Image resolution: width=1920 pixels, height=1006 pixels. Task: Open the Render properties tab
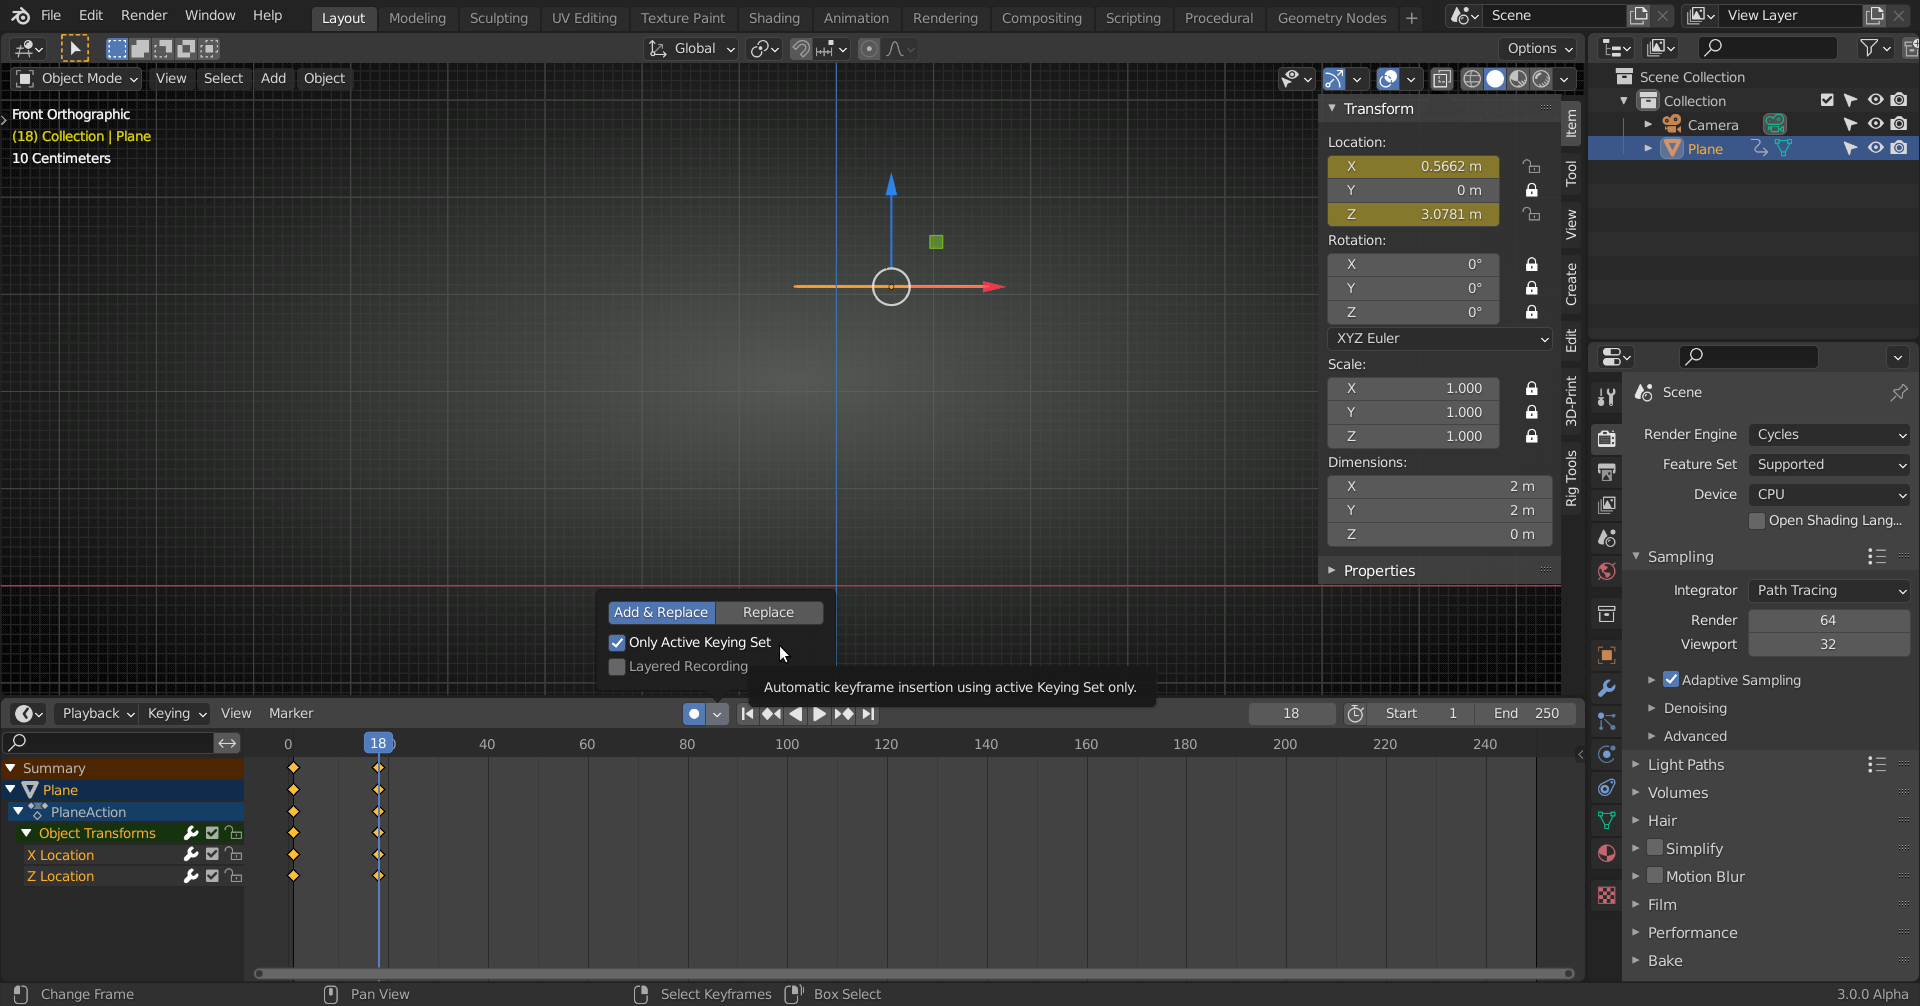[1606, 438]
